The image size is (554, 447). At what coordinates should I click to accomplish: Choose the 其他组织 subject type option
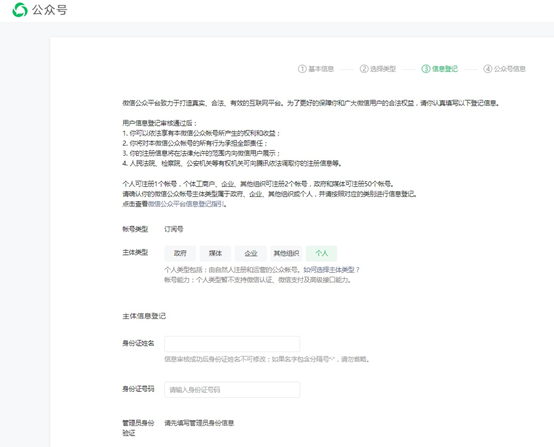(x=286, y=253)
